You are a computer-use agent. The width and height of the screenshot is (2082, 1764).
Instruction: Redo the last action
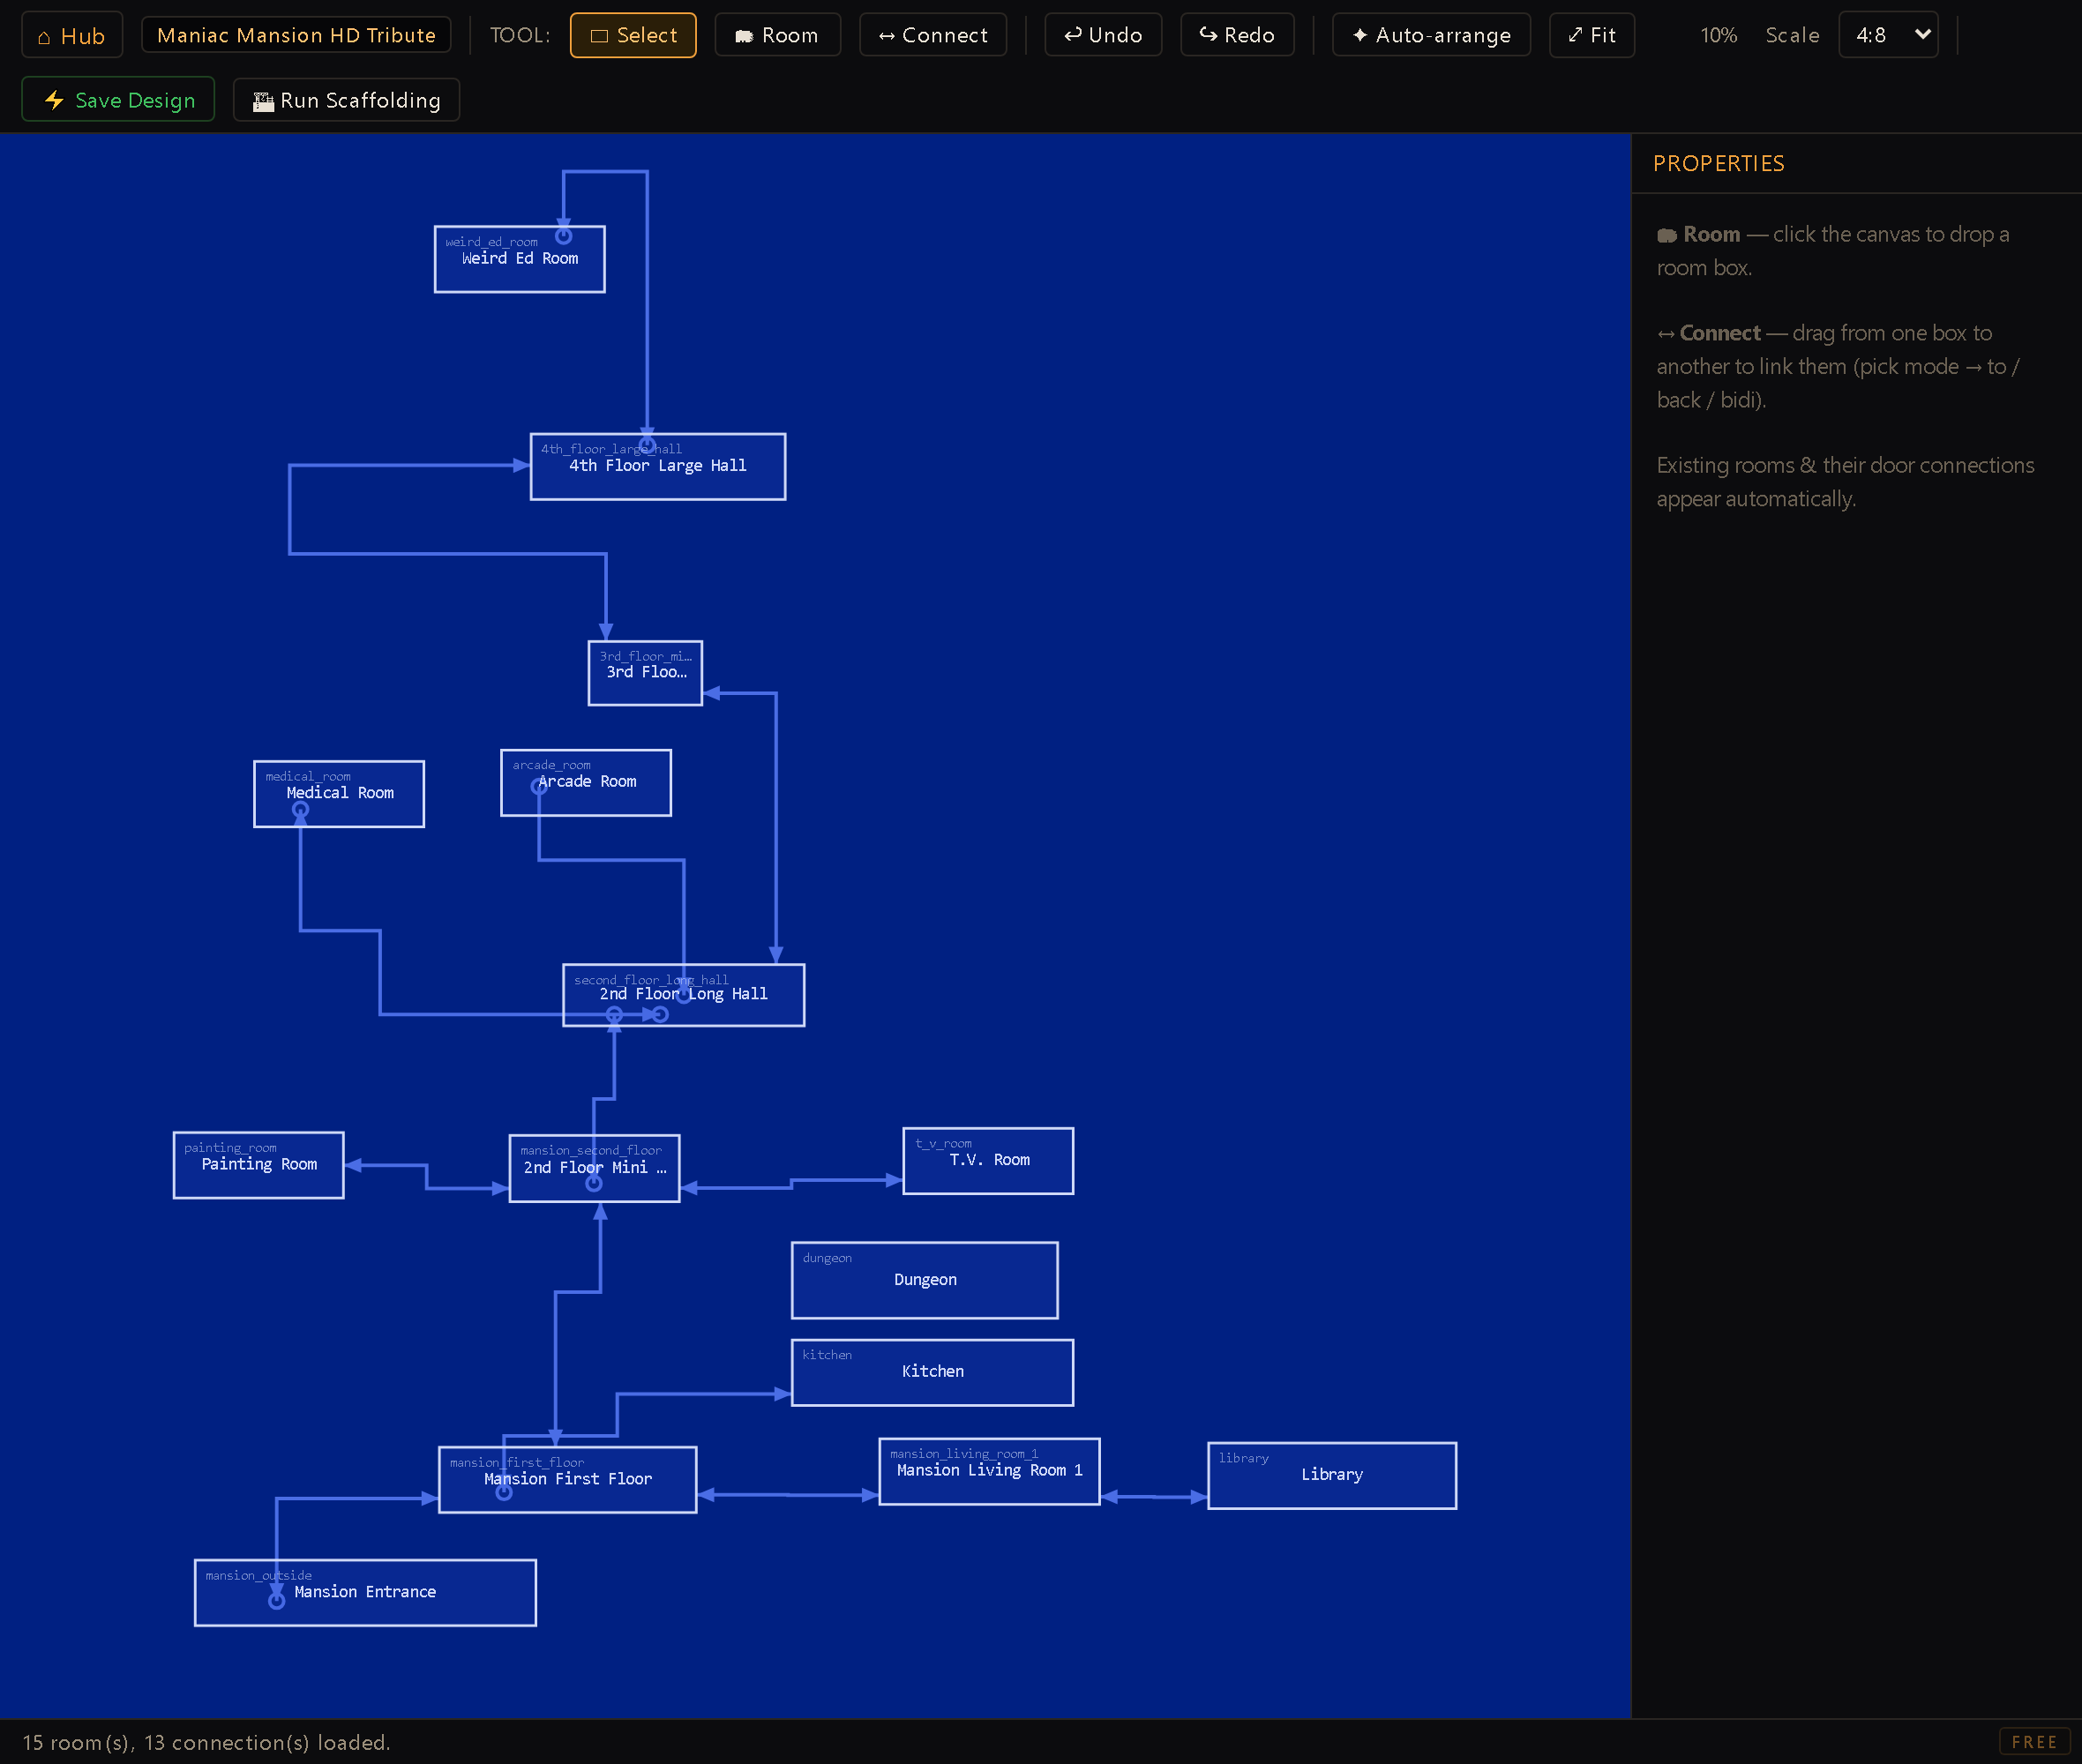pyautogui.click(x=1237, y=35)
